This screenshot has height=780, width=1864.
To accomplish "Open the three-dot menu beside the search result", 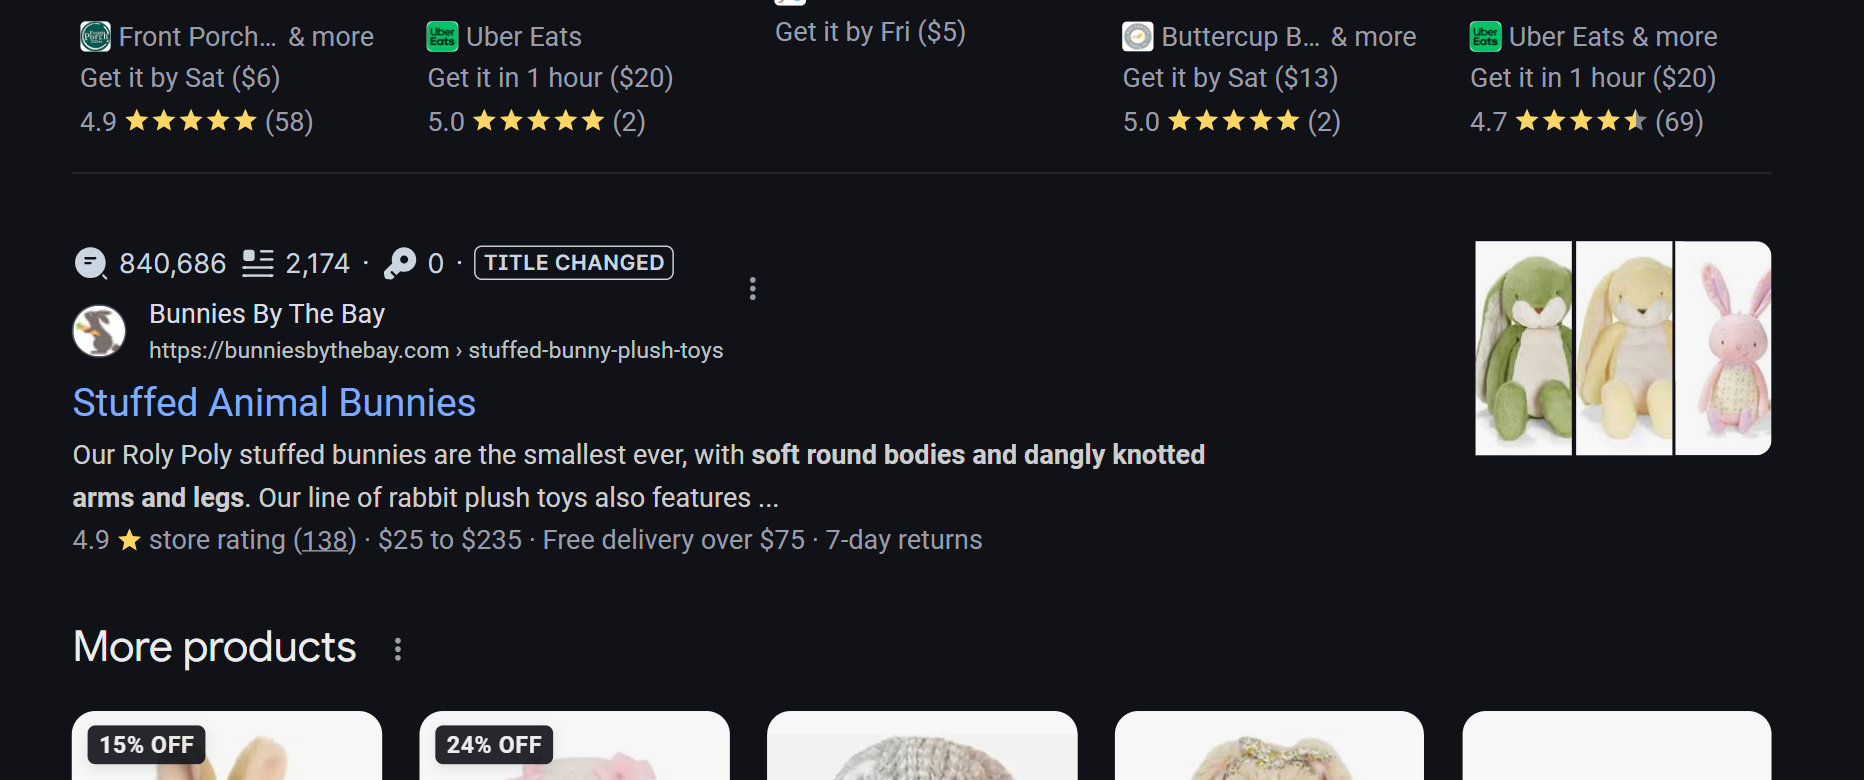I will click(752, 289).
